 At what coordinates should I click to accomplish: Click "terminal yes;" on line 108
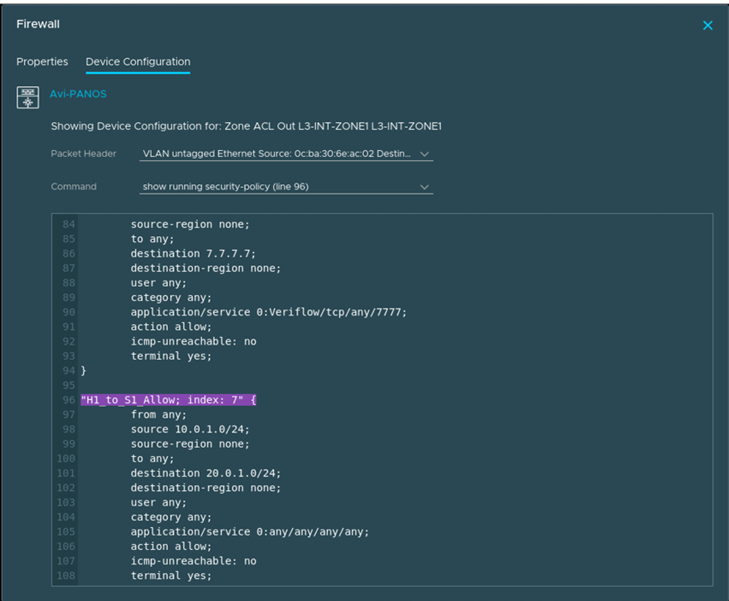171,575
